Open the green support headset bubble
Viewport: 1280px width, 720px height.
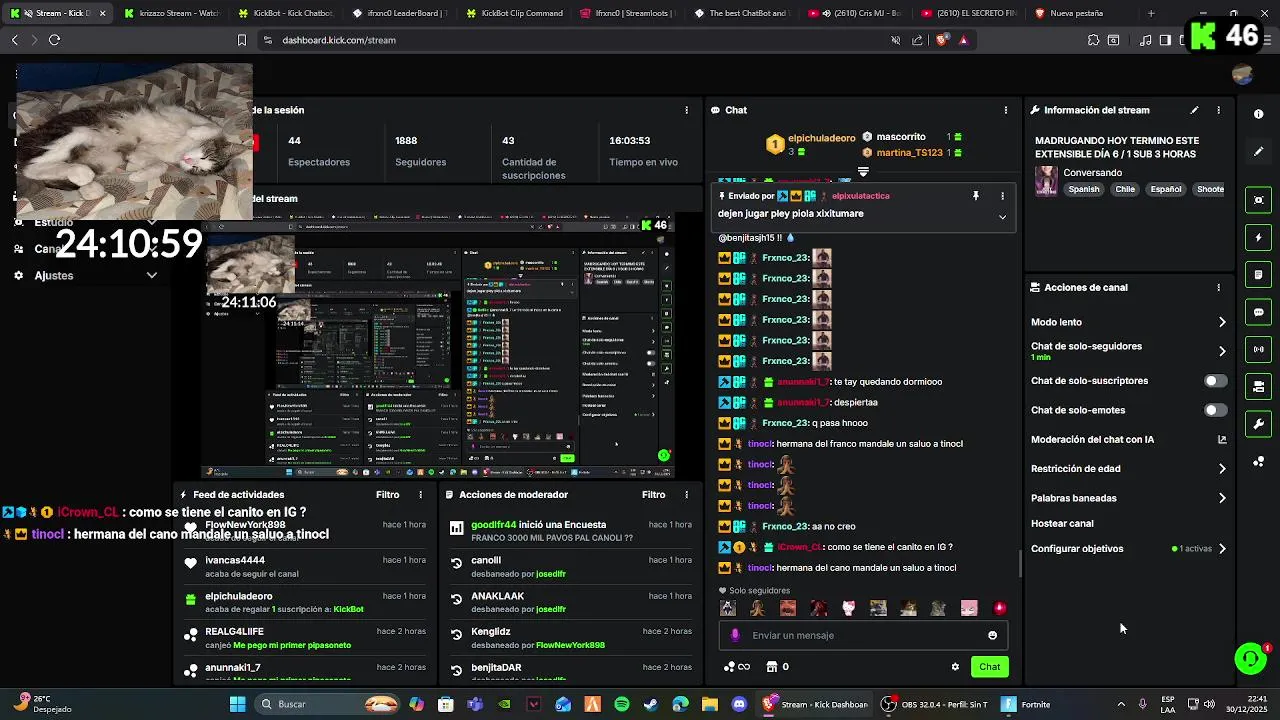(x=1250, y=658)
